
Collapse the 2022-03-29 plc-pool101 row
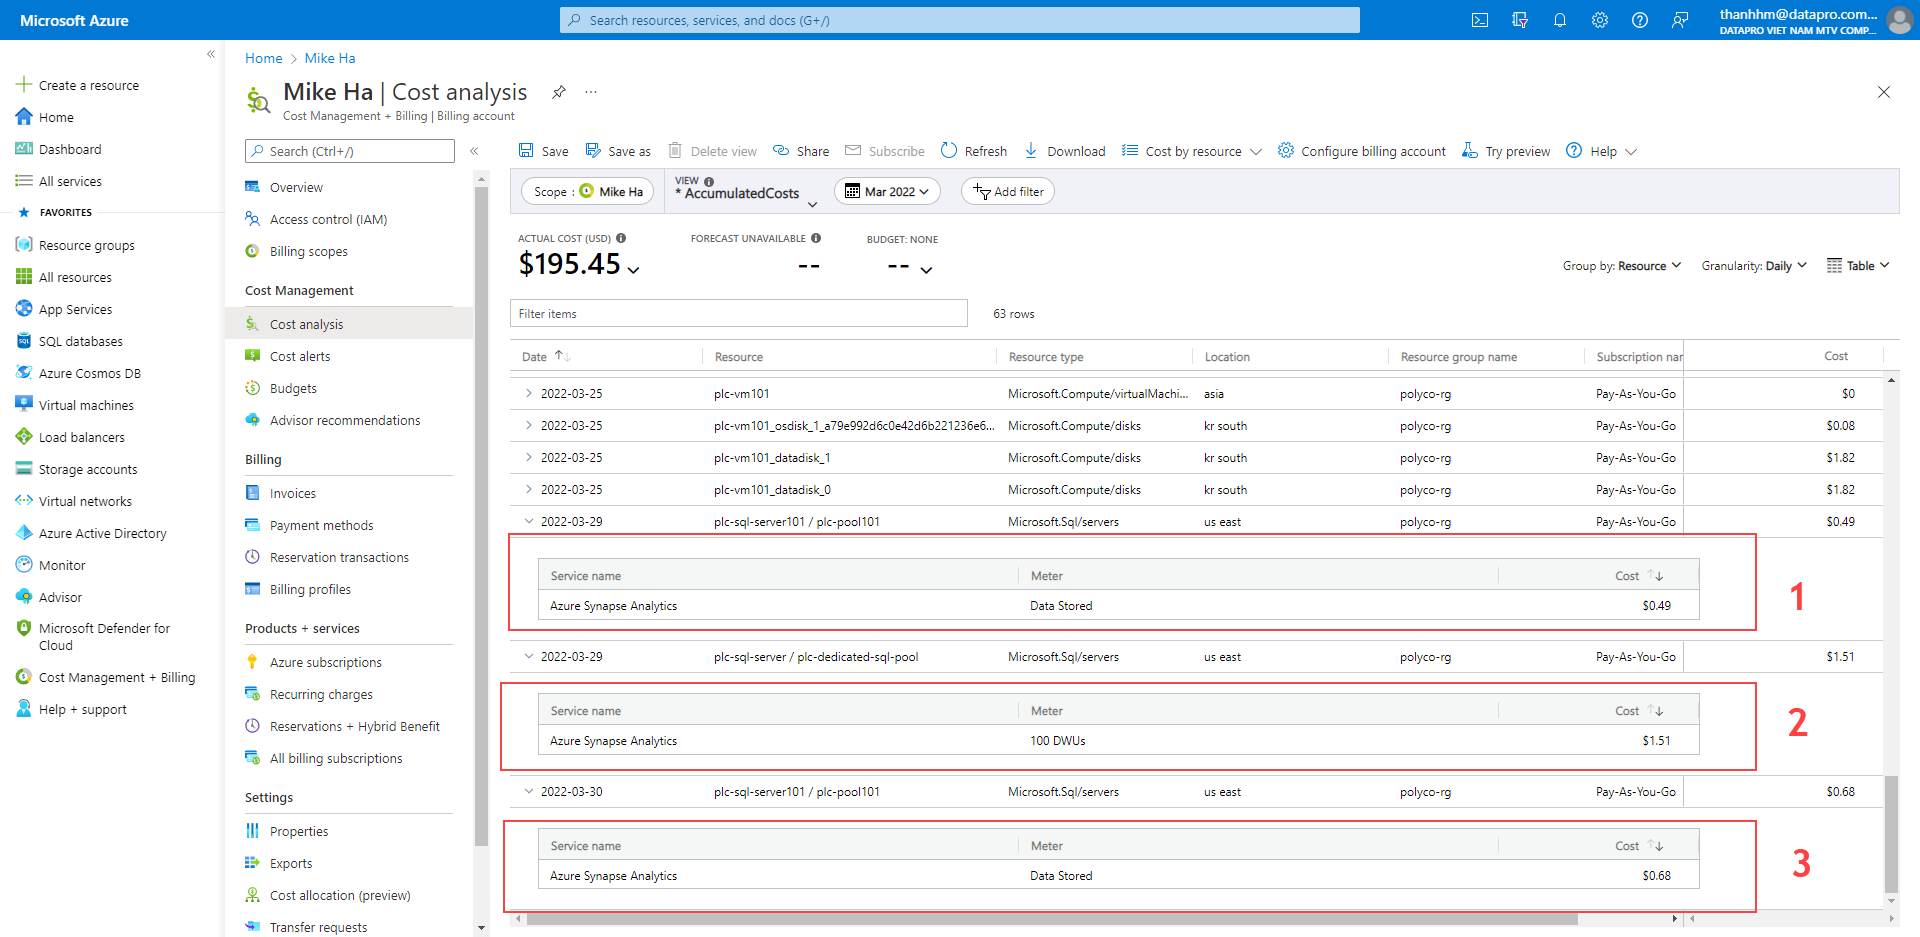coord(528,521)
